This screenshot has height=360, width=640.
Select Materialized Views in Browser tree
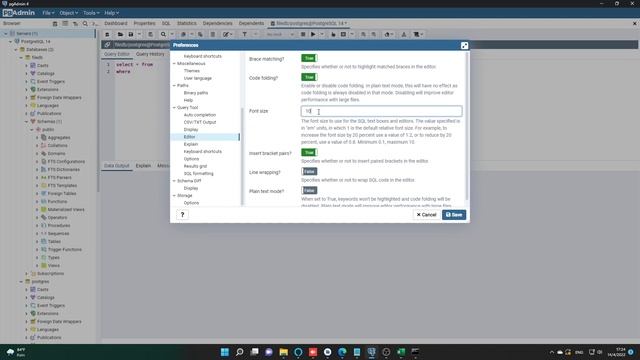coord(66,209)
